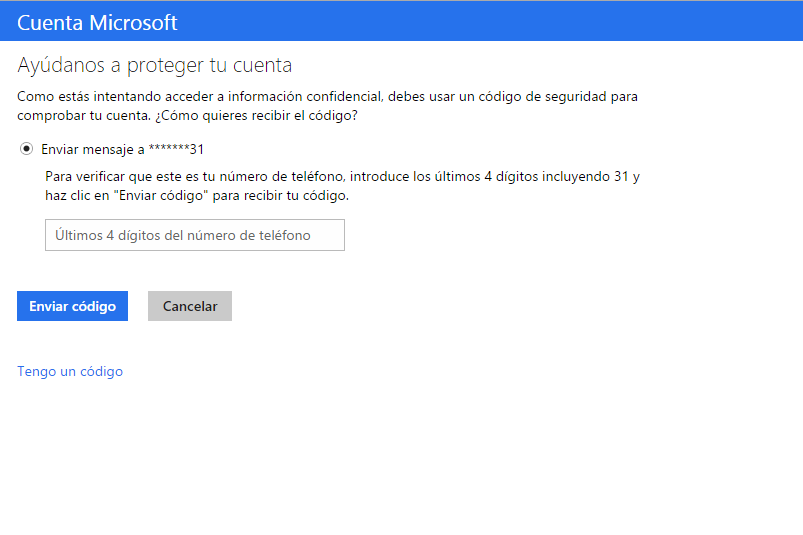Open the 'Tengo un código' link
Viewport: 803px width, 535px height.
[70, 371]
